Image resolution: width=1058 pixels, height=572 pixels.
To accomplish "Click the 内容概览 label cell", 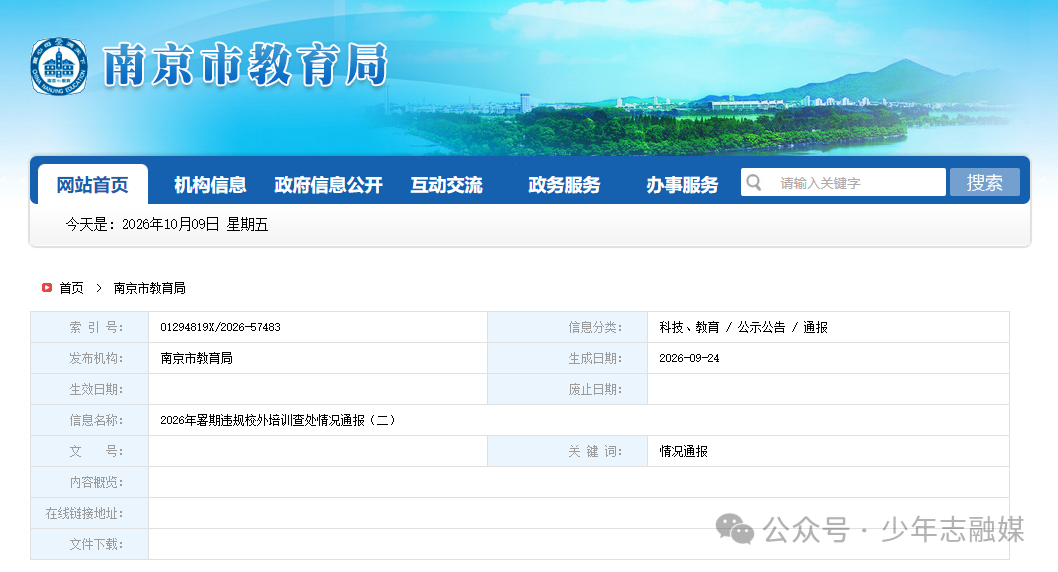I will pyautogui.click(x=90, y=482).
